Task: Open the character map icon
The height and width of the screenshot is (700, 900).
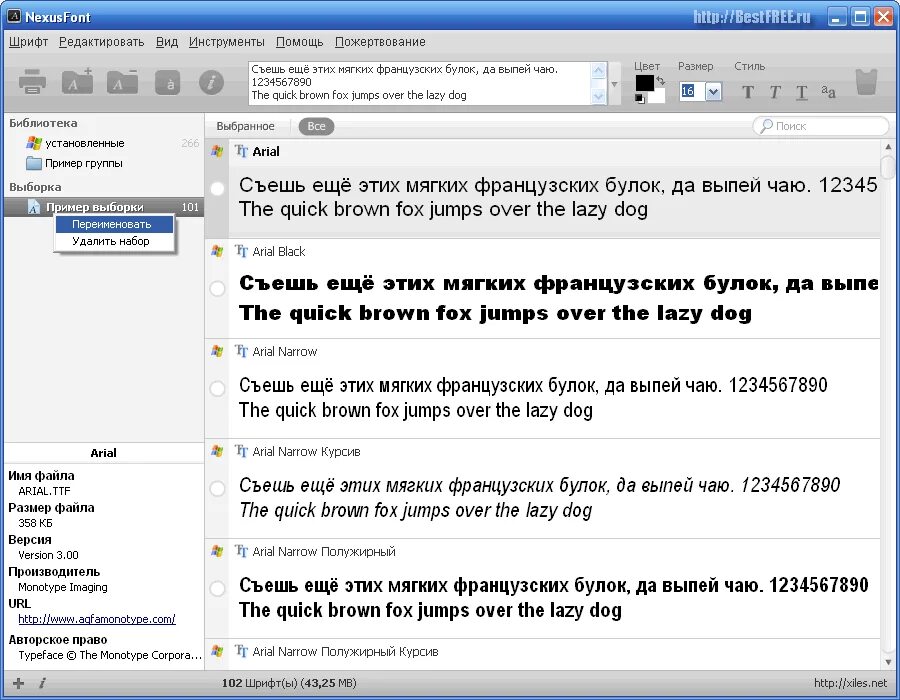Action: pyautogui.click(x=168, y=83)
